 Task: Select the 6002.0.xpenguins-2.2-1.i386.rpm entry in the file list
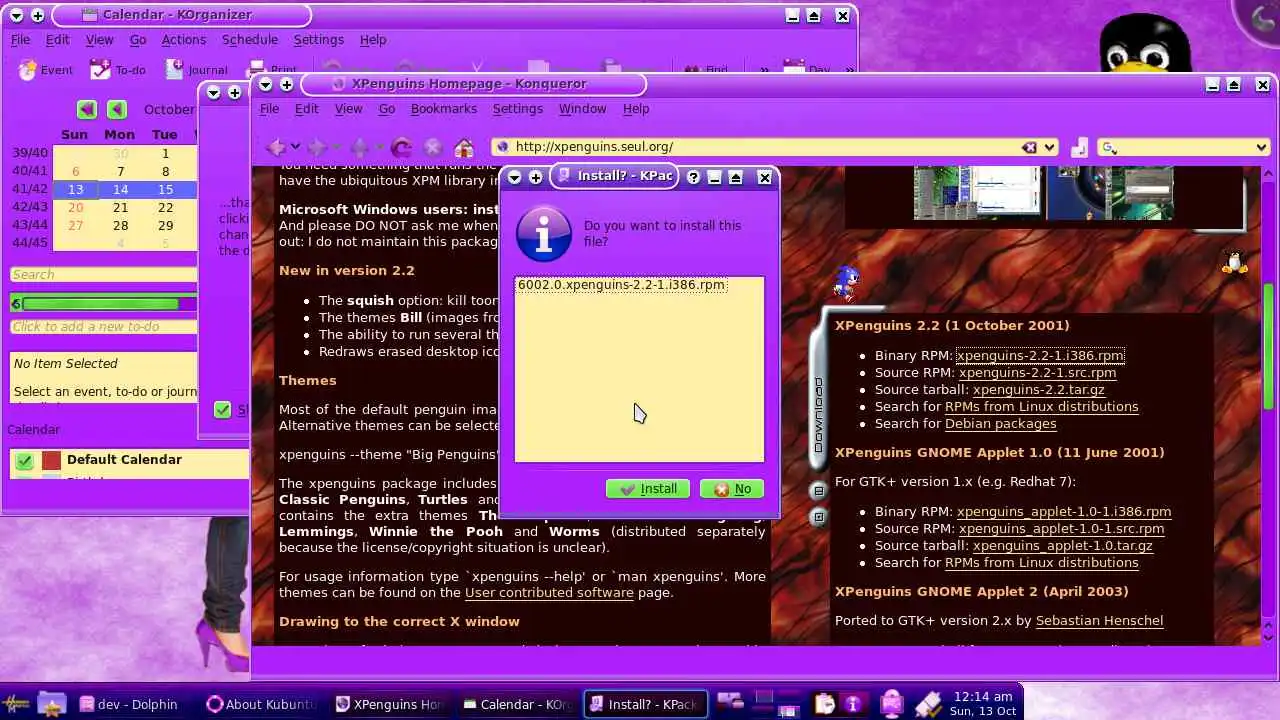(x=621, y=285)
